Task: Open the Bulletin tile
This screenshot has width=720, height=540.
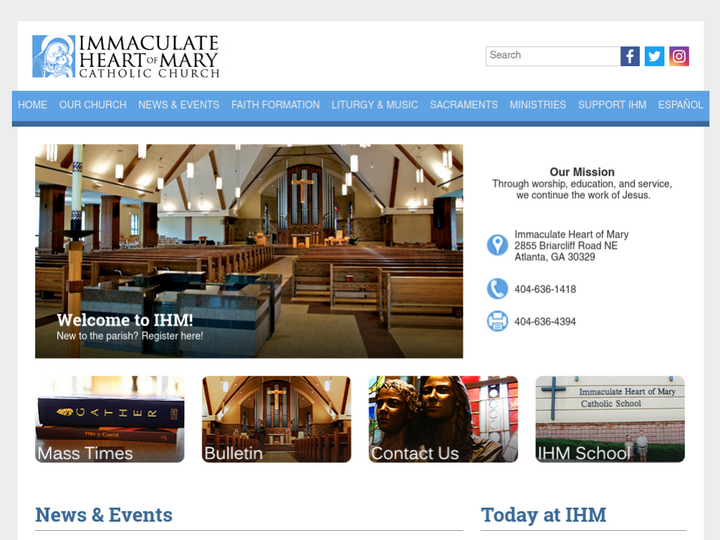Action: (276, 419)
